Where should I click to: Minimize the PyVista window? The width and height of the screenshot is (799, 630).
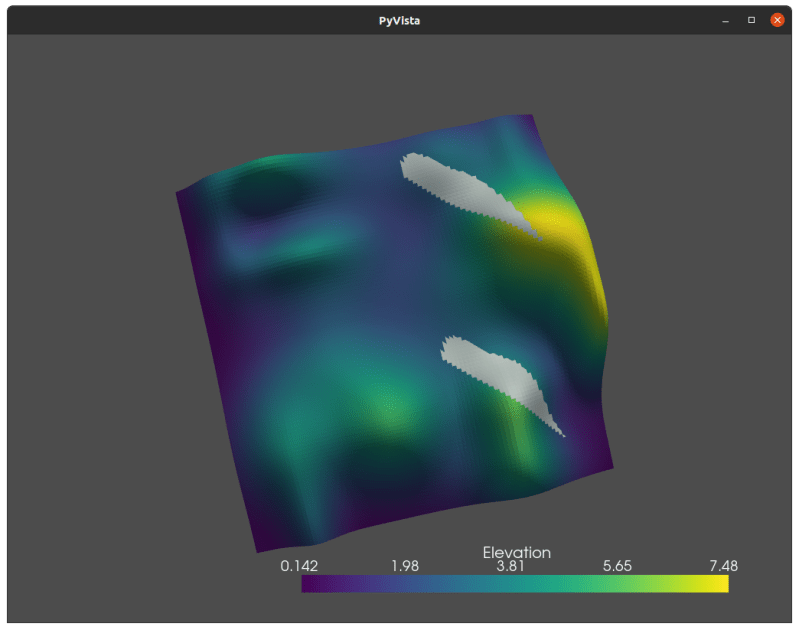725,20
